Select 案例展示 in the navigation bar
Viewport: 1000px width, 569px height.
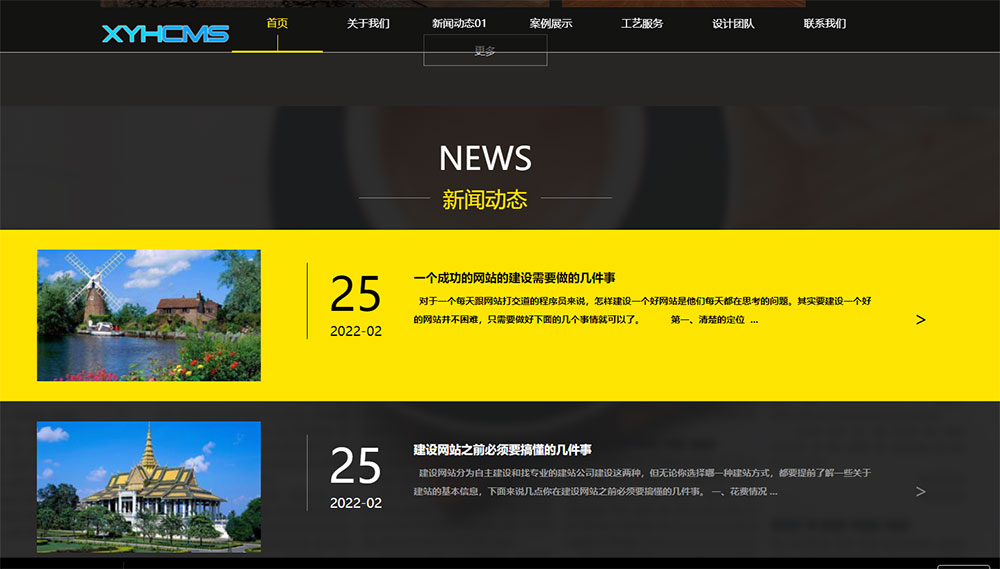551,23
